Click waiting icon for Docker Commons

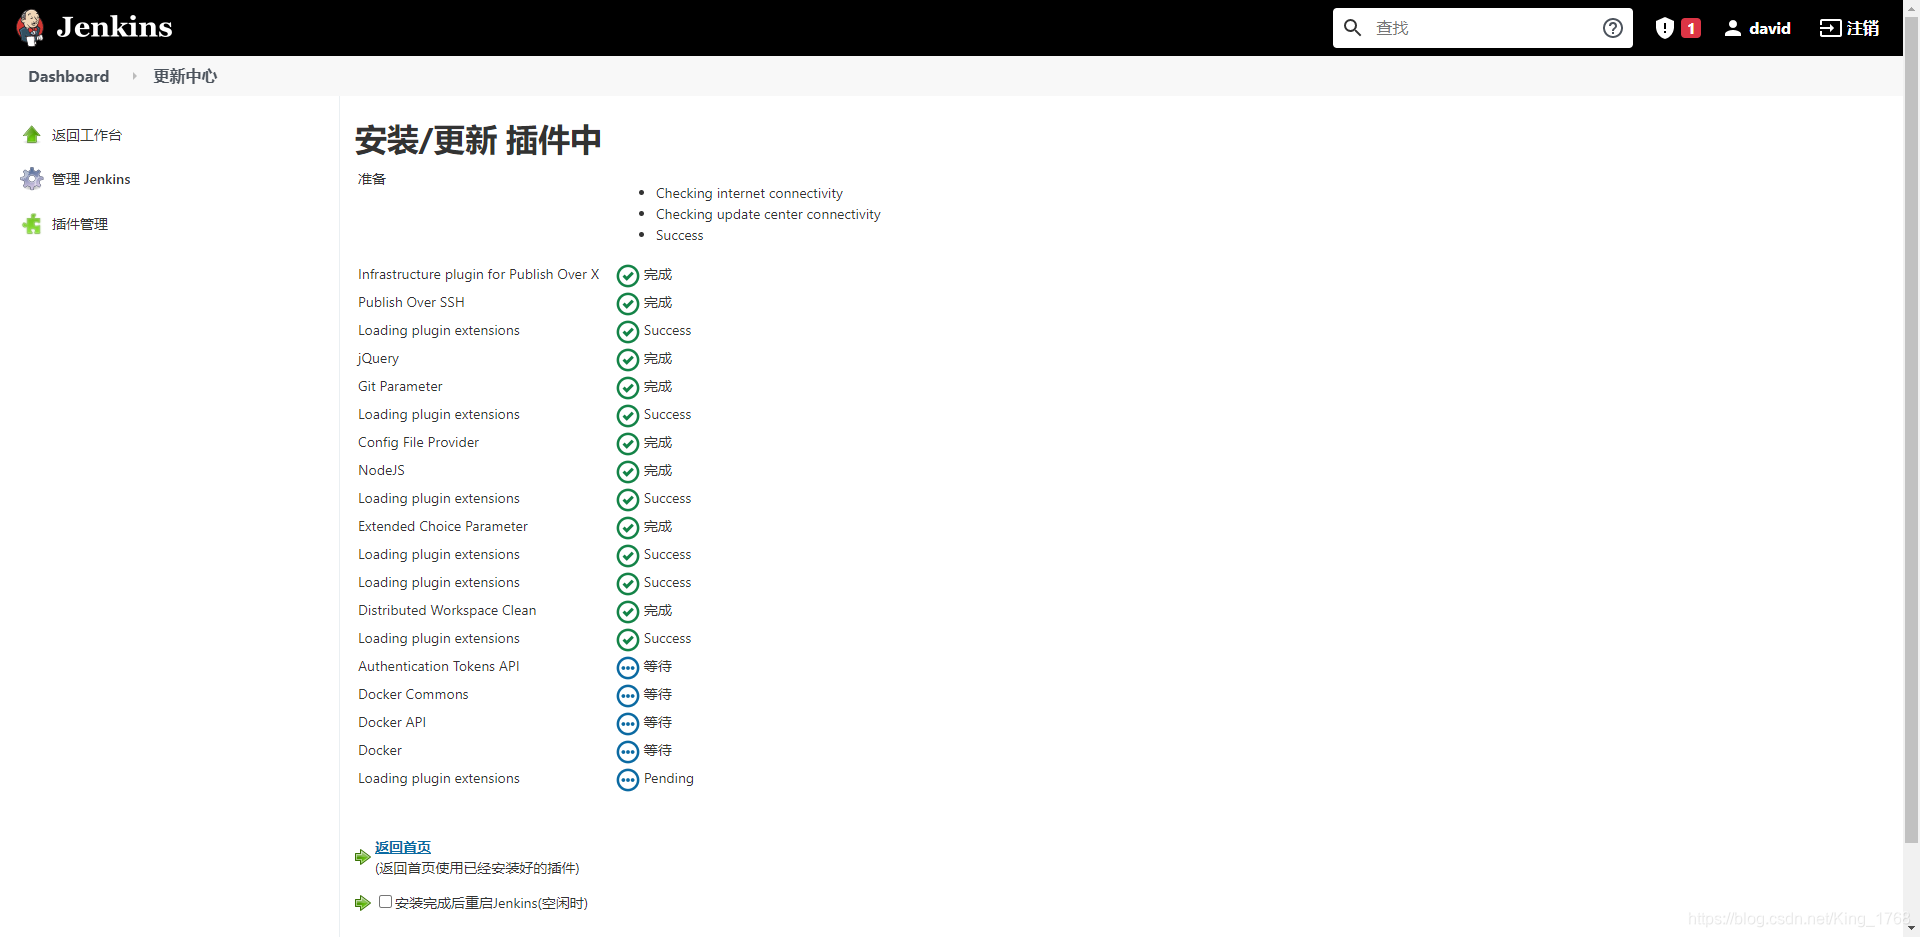pyautogui.click(x=628, y=695)
